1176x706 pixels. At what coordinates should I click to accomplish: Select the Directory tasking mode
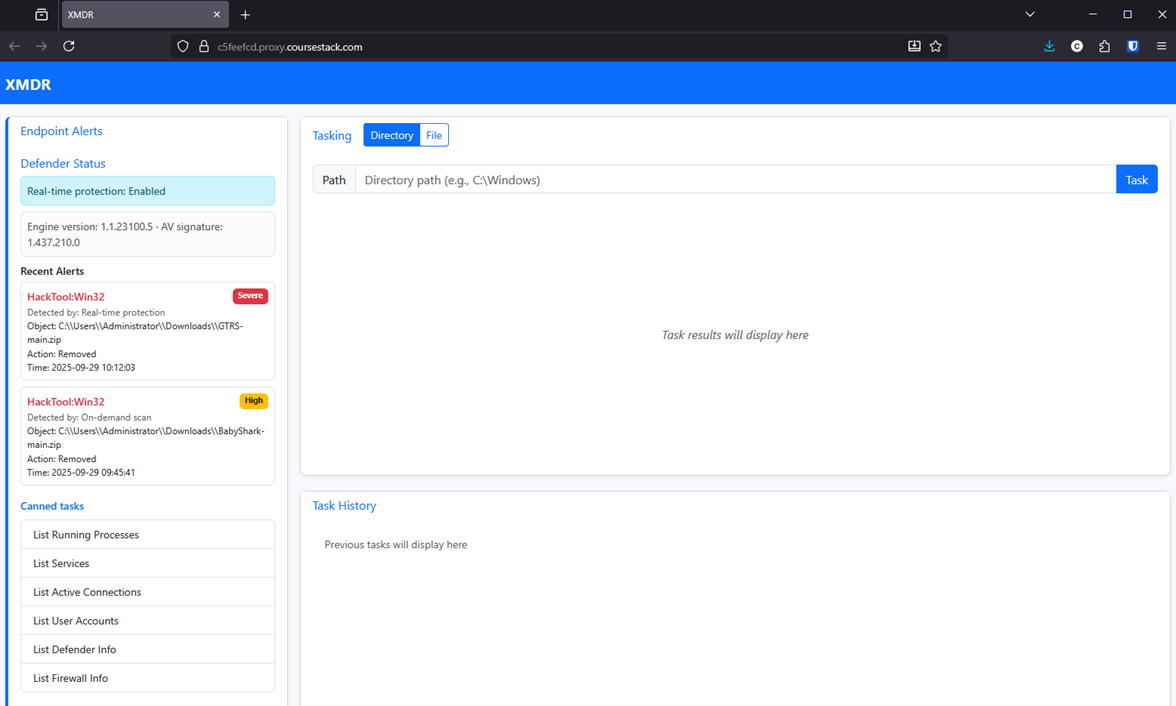392,135
